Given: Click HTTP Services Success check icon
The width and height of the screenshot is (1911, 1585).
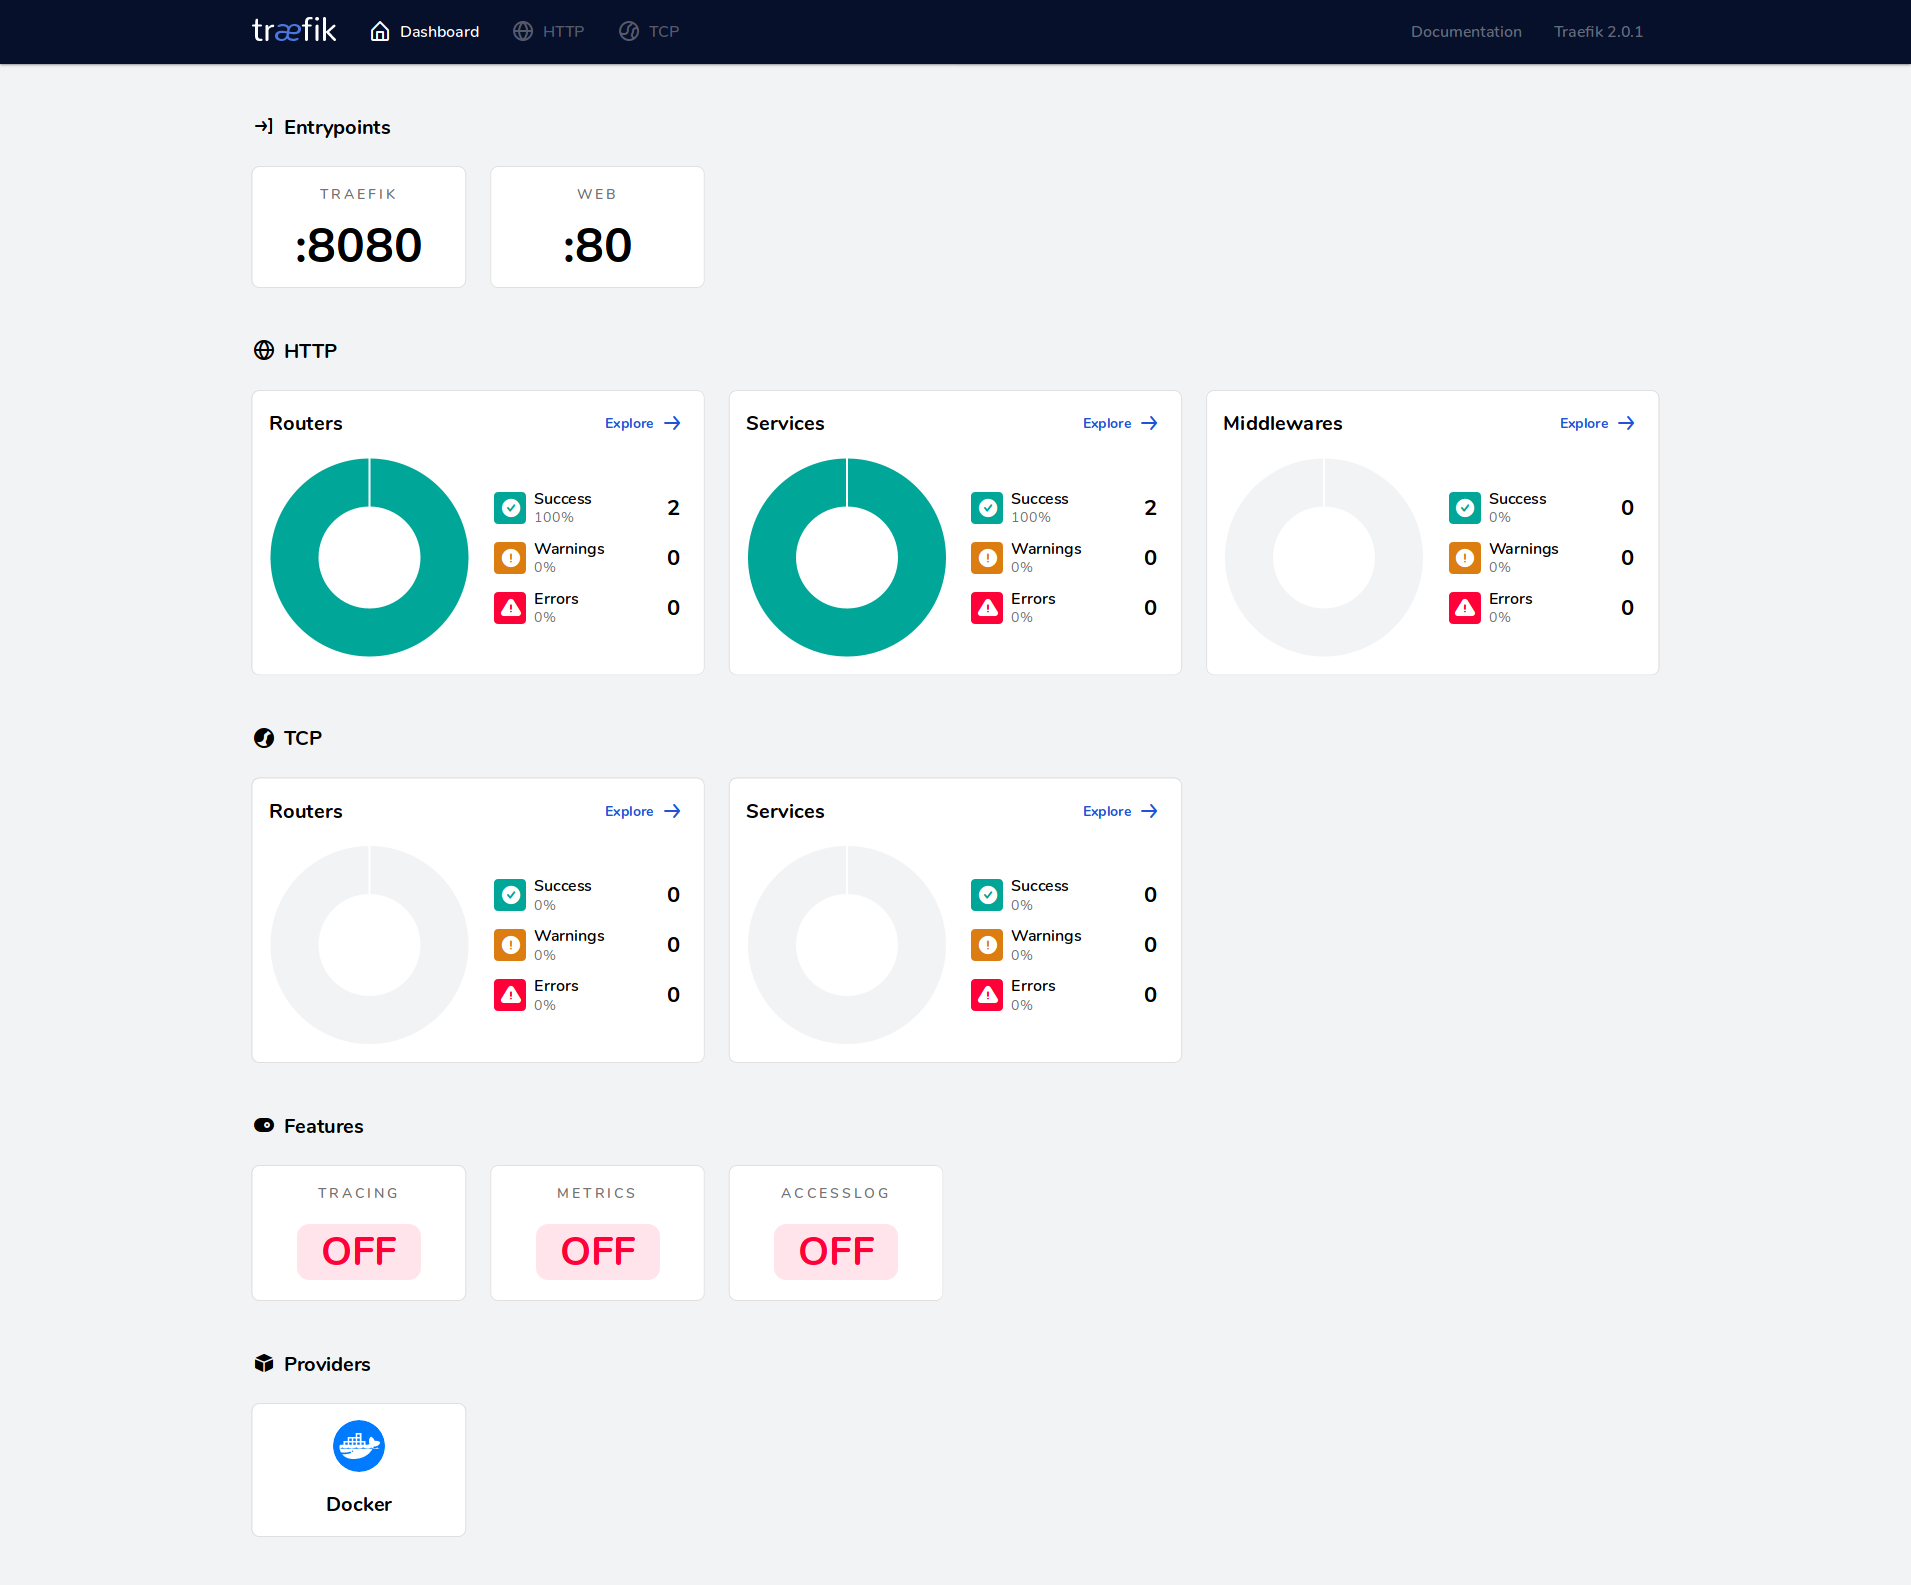Looking at the screenshot, I should click(987, 508).
